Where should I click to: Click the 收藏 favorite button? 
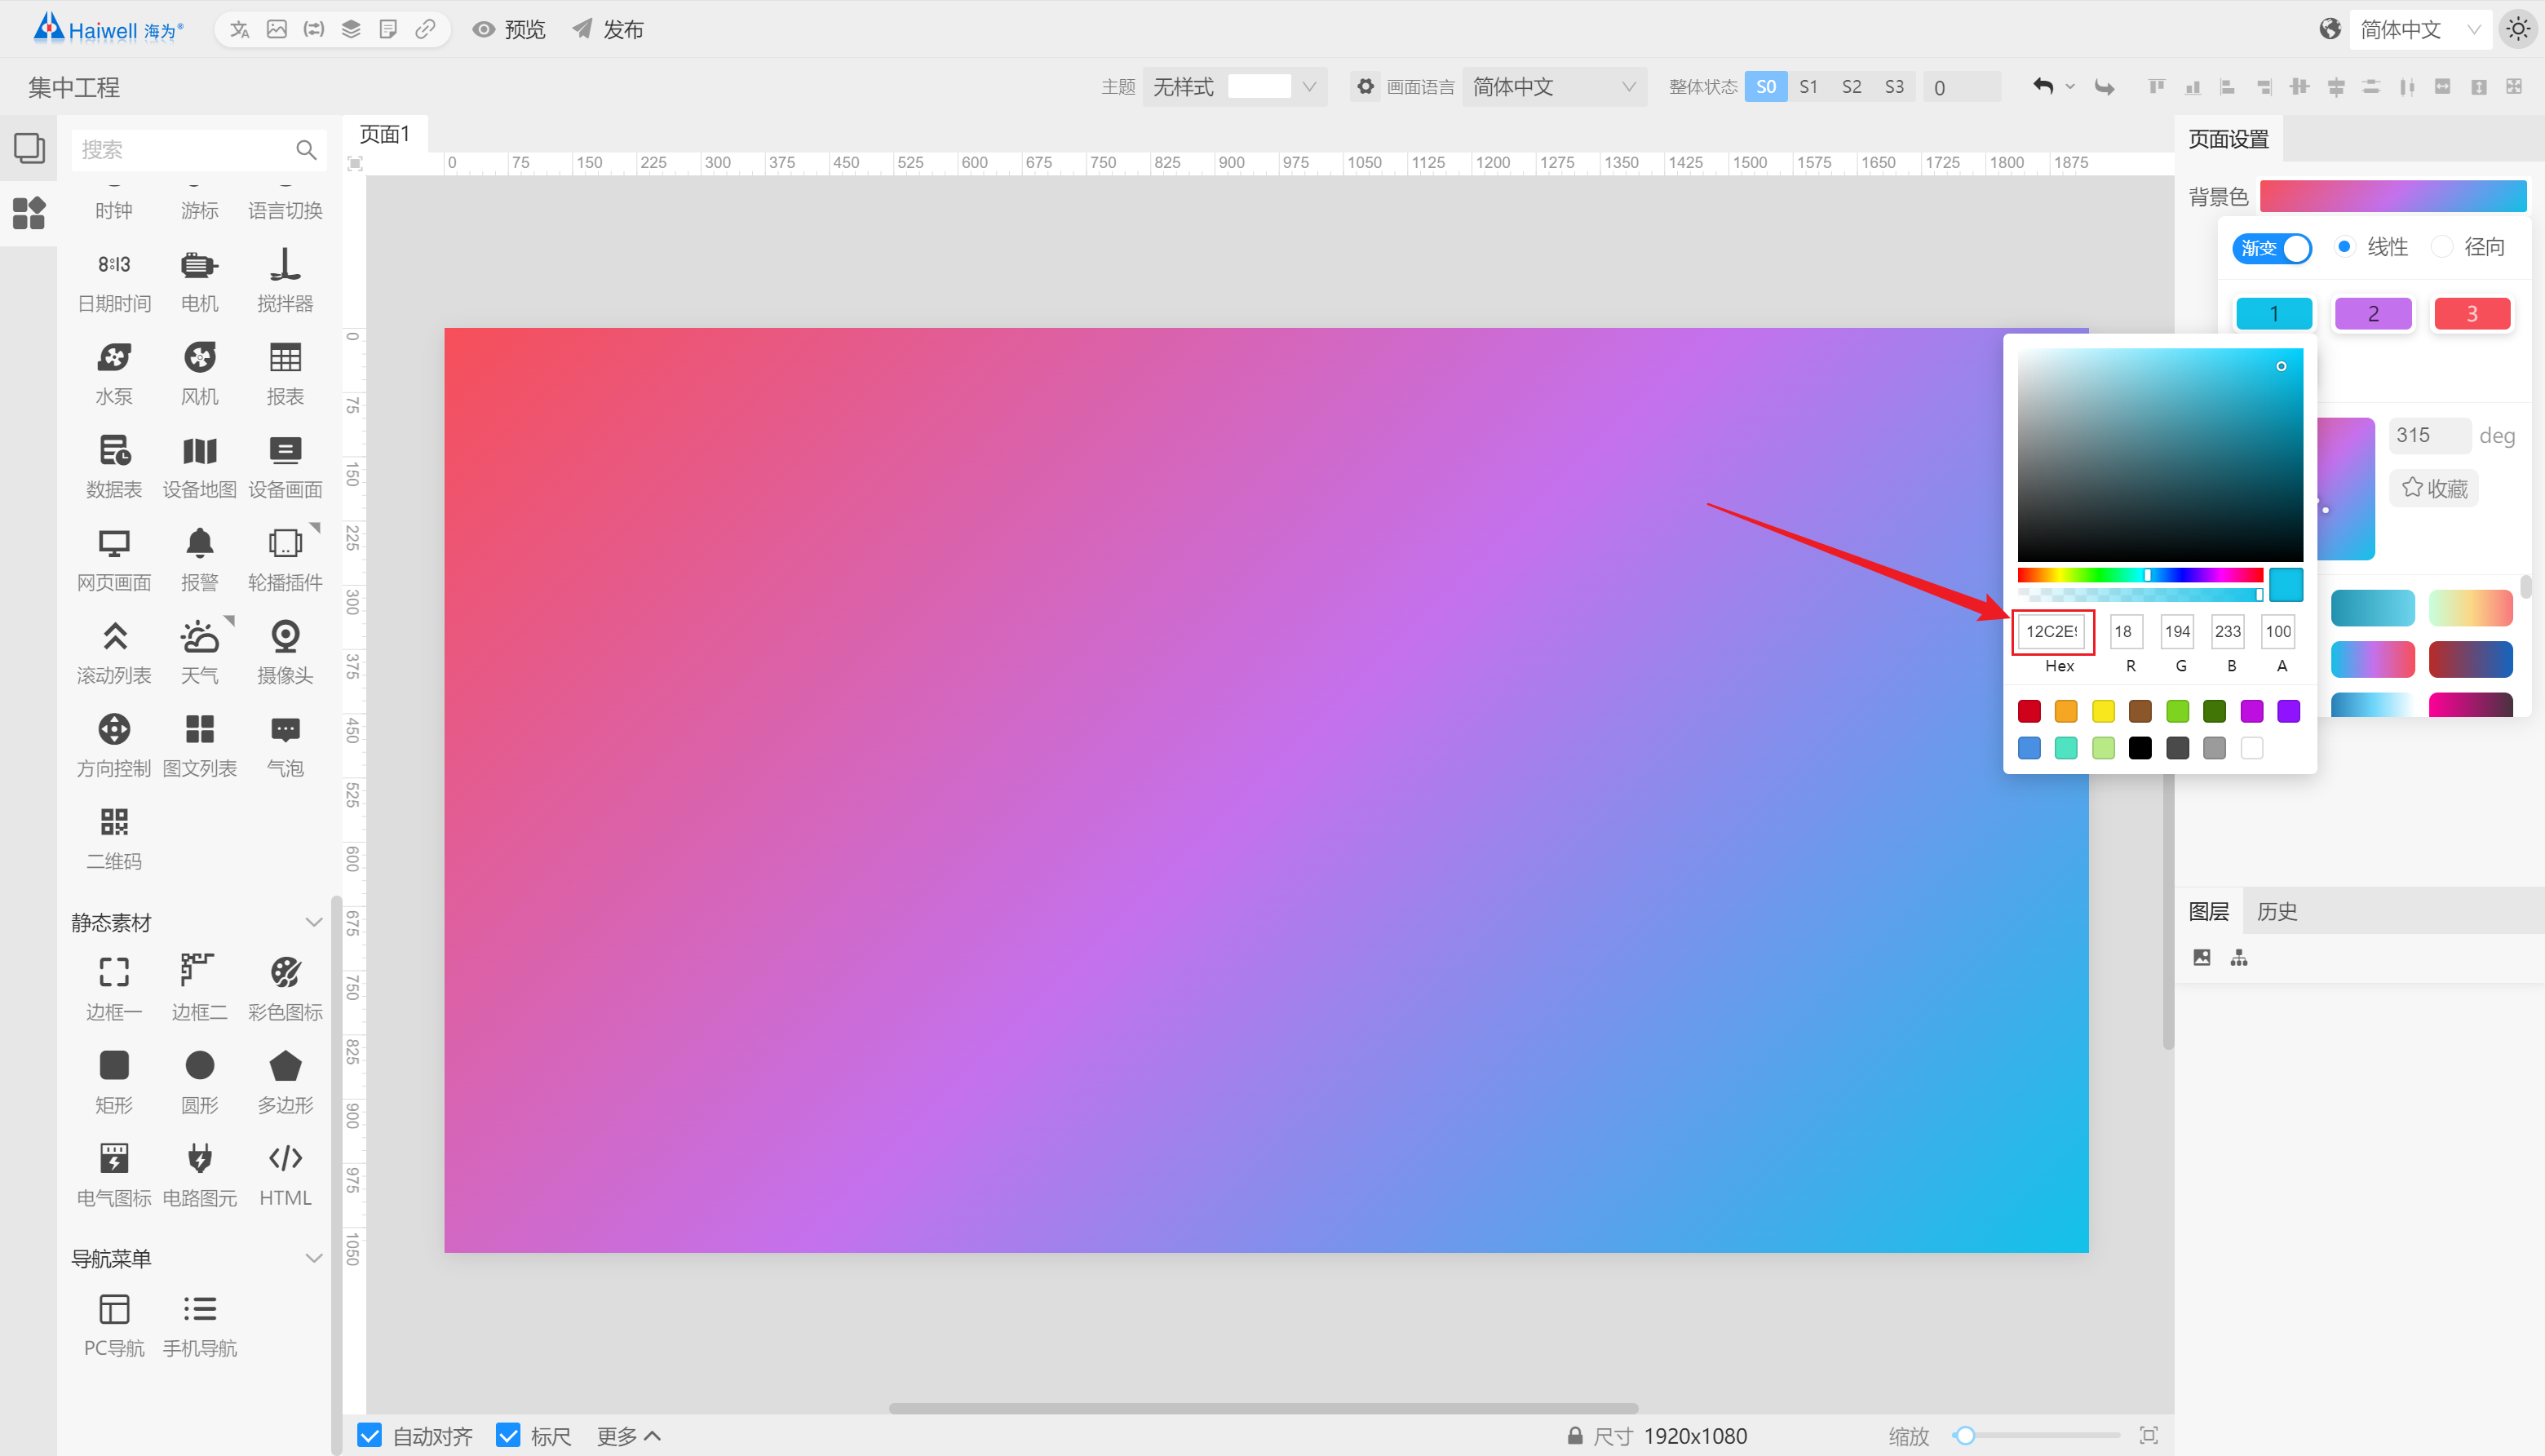pyautogui.click(x=2435, y=488)
